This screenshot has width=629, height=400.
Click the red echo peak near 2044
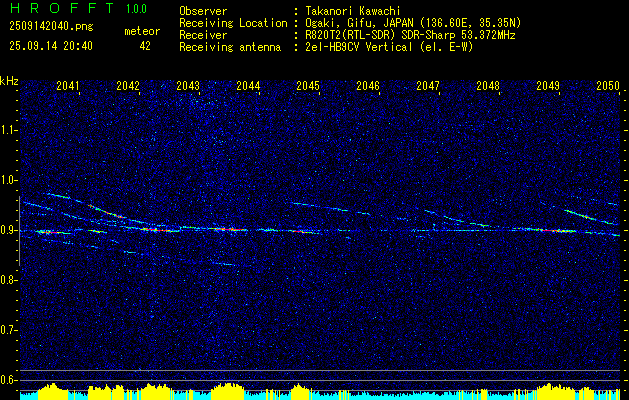tap(229, 229)
